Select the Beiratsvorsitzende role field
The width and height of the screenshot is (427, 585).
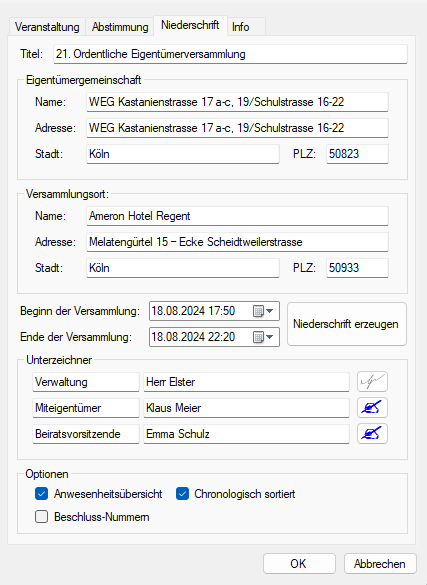pos(86,434)
